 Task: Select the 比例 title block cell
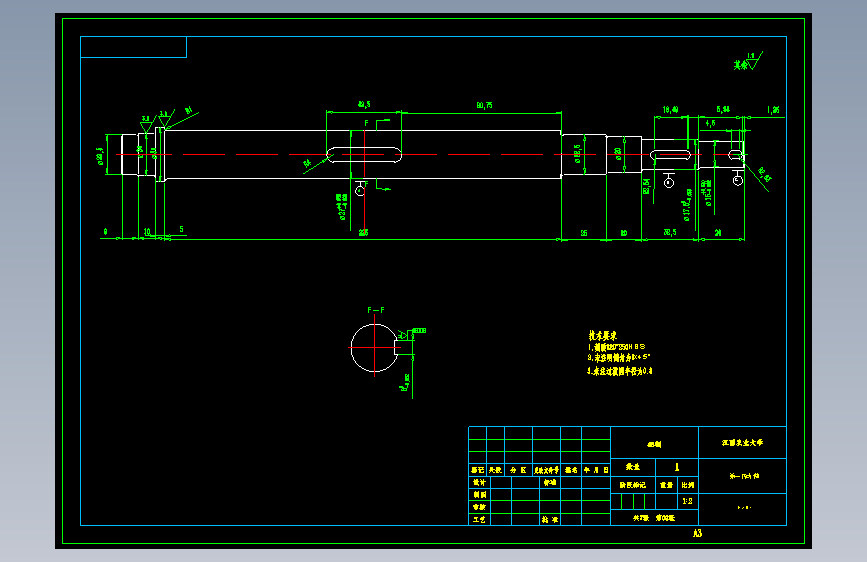687,485
